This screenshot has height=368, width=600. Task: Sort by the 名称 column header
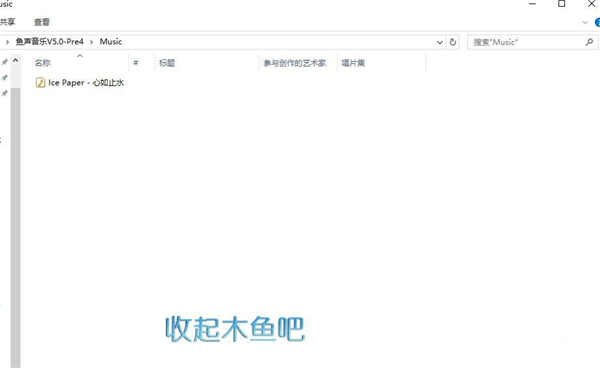point(42,63)
